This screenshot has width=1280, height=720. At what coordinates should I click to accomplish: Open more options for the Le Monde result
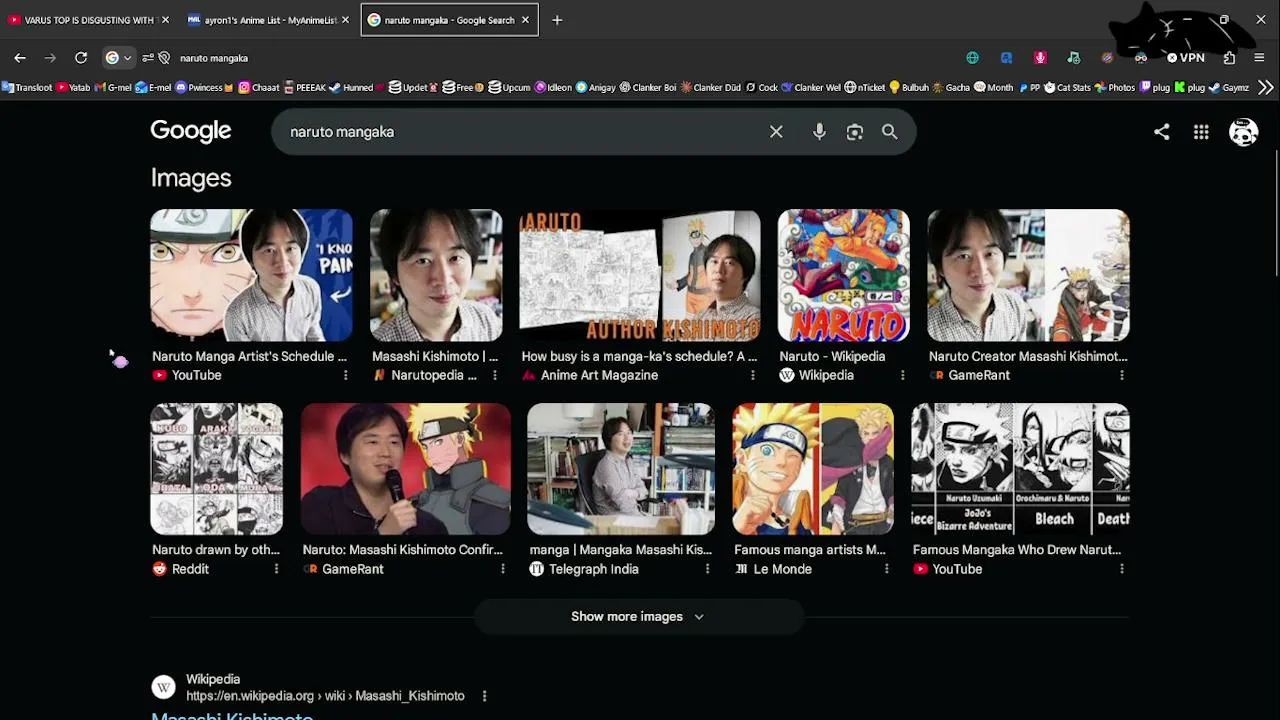[x=886, y=569]
